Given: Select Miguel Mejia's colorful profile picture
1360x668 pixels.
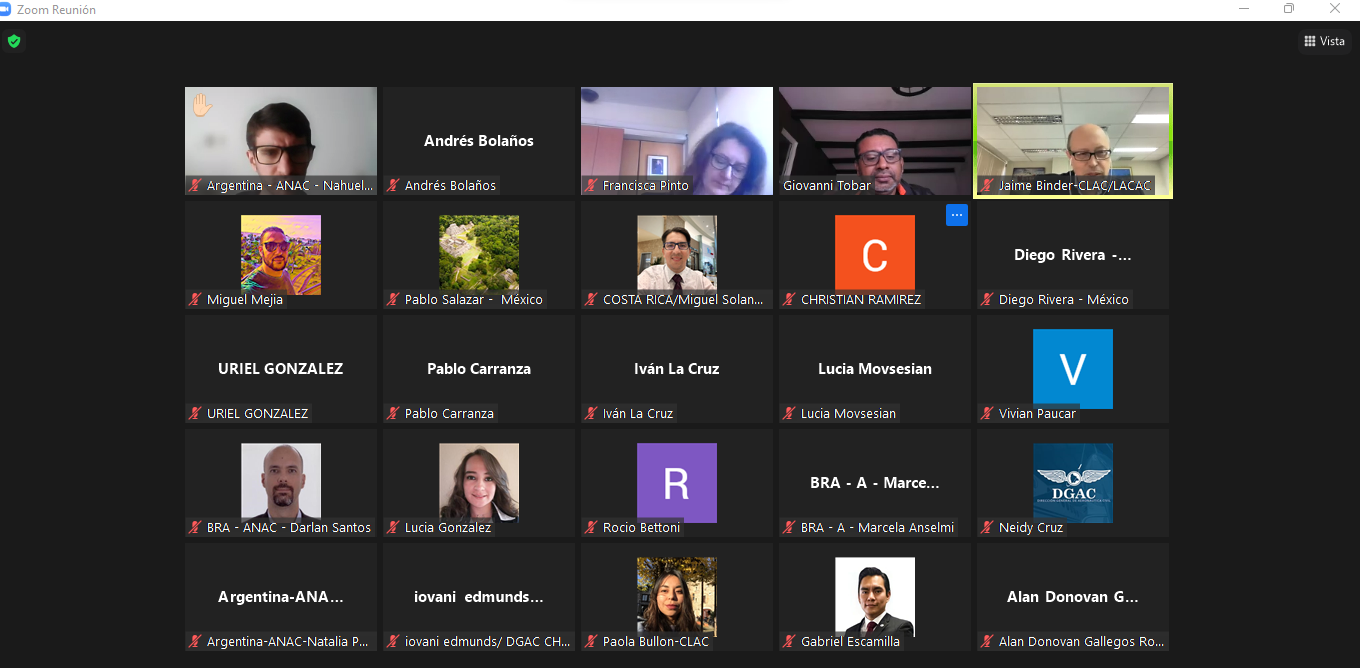Looking at the screenshot, I should 280,254.
